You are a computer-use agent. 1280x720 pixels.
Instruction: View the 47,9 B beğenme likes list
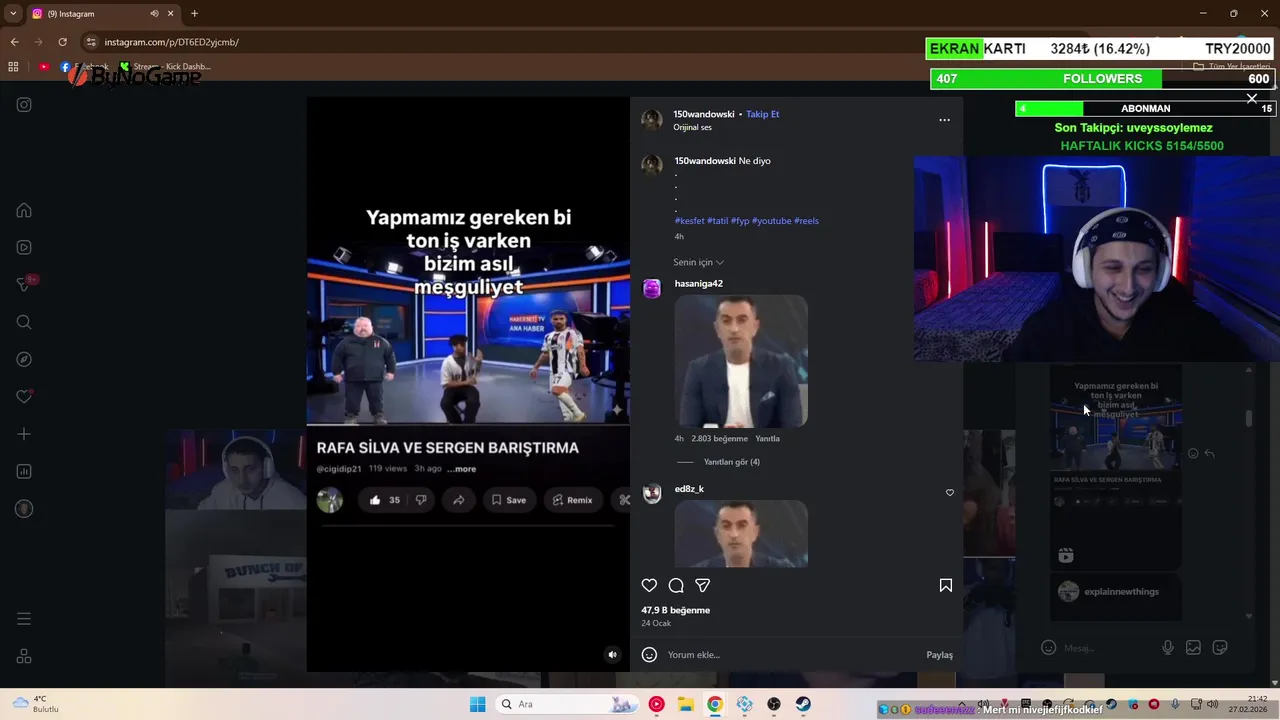click(x=676, y=610)
